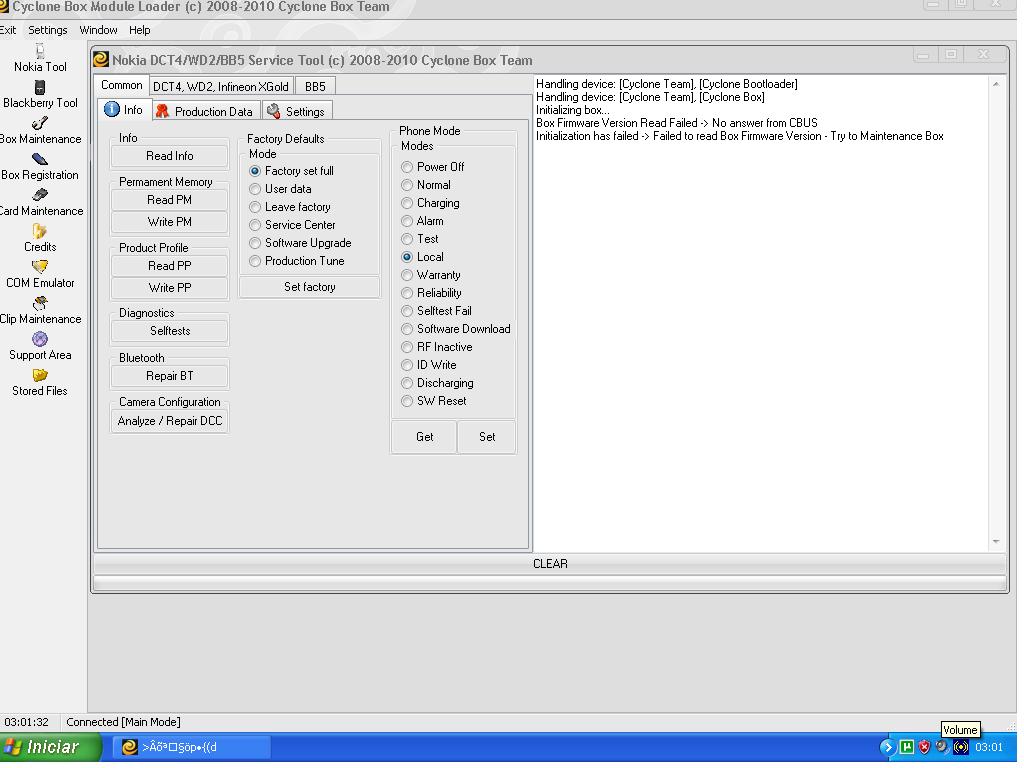Click the Cyclone taskbar application button

pyautogui.click(x=192, y=747)
